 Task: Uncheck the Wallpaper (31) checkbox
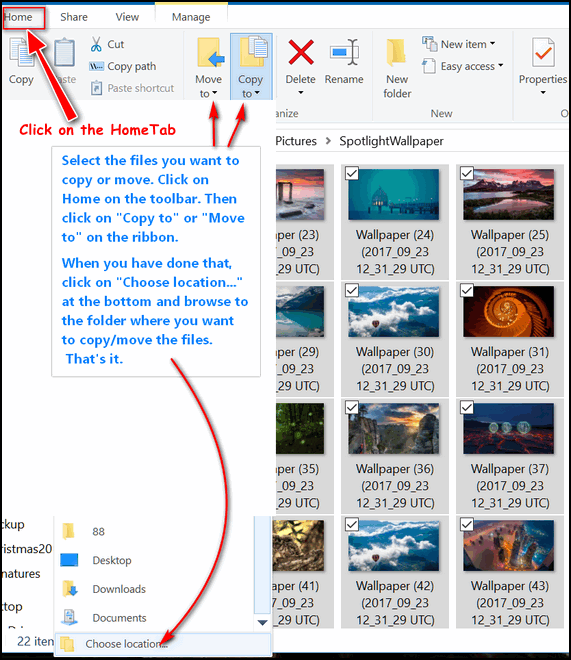(x=467, y=290)
